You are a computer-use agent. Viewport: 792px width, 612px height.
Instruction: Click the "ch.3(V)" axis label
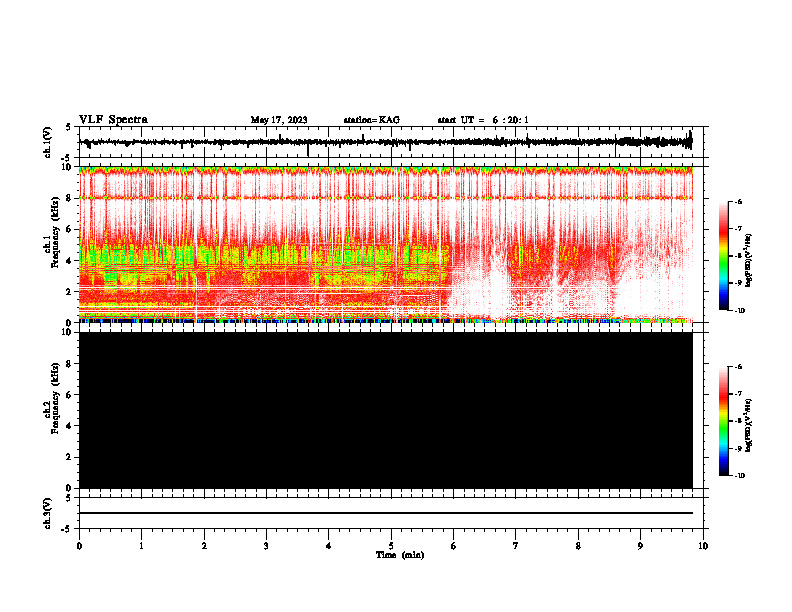point(48,513)
